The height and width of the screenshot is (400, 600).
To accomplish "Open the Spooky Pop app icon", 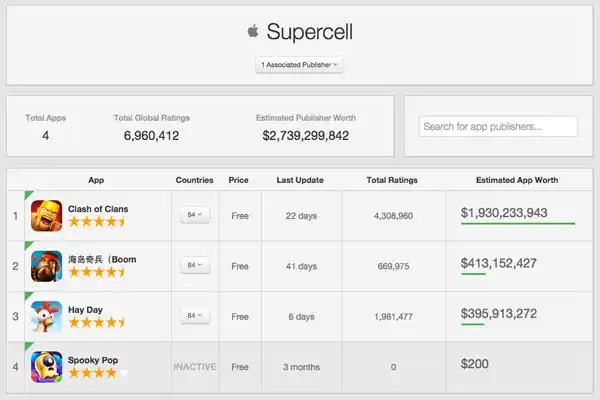I will pos(46,367).
